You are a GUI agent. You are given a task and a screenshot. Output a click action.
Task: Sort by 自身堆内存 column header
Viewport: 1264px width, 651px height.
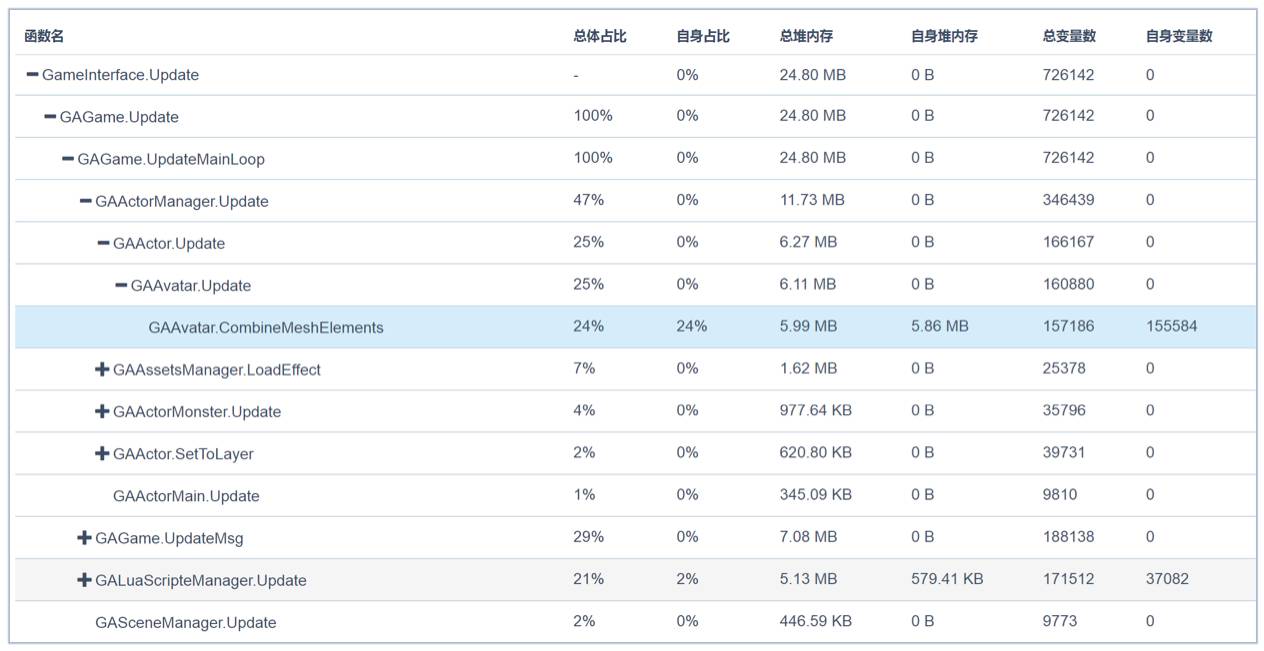[x=944, y=36]
